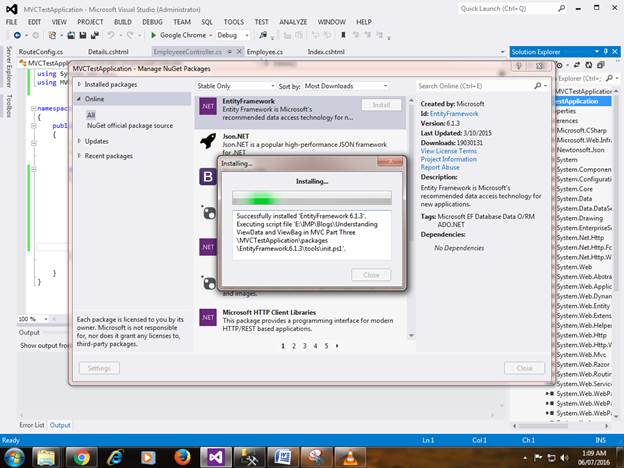624x468 pixels.
Task: Click the Open File toolbar icon
Action: pyautogui.click(x=71, y=35)
